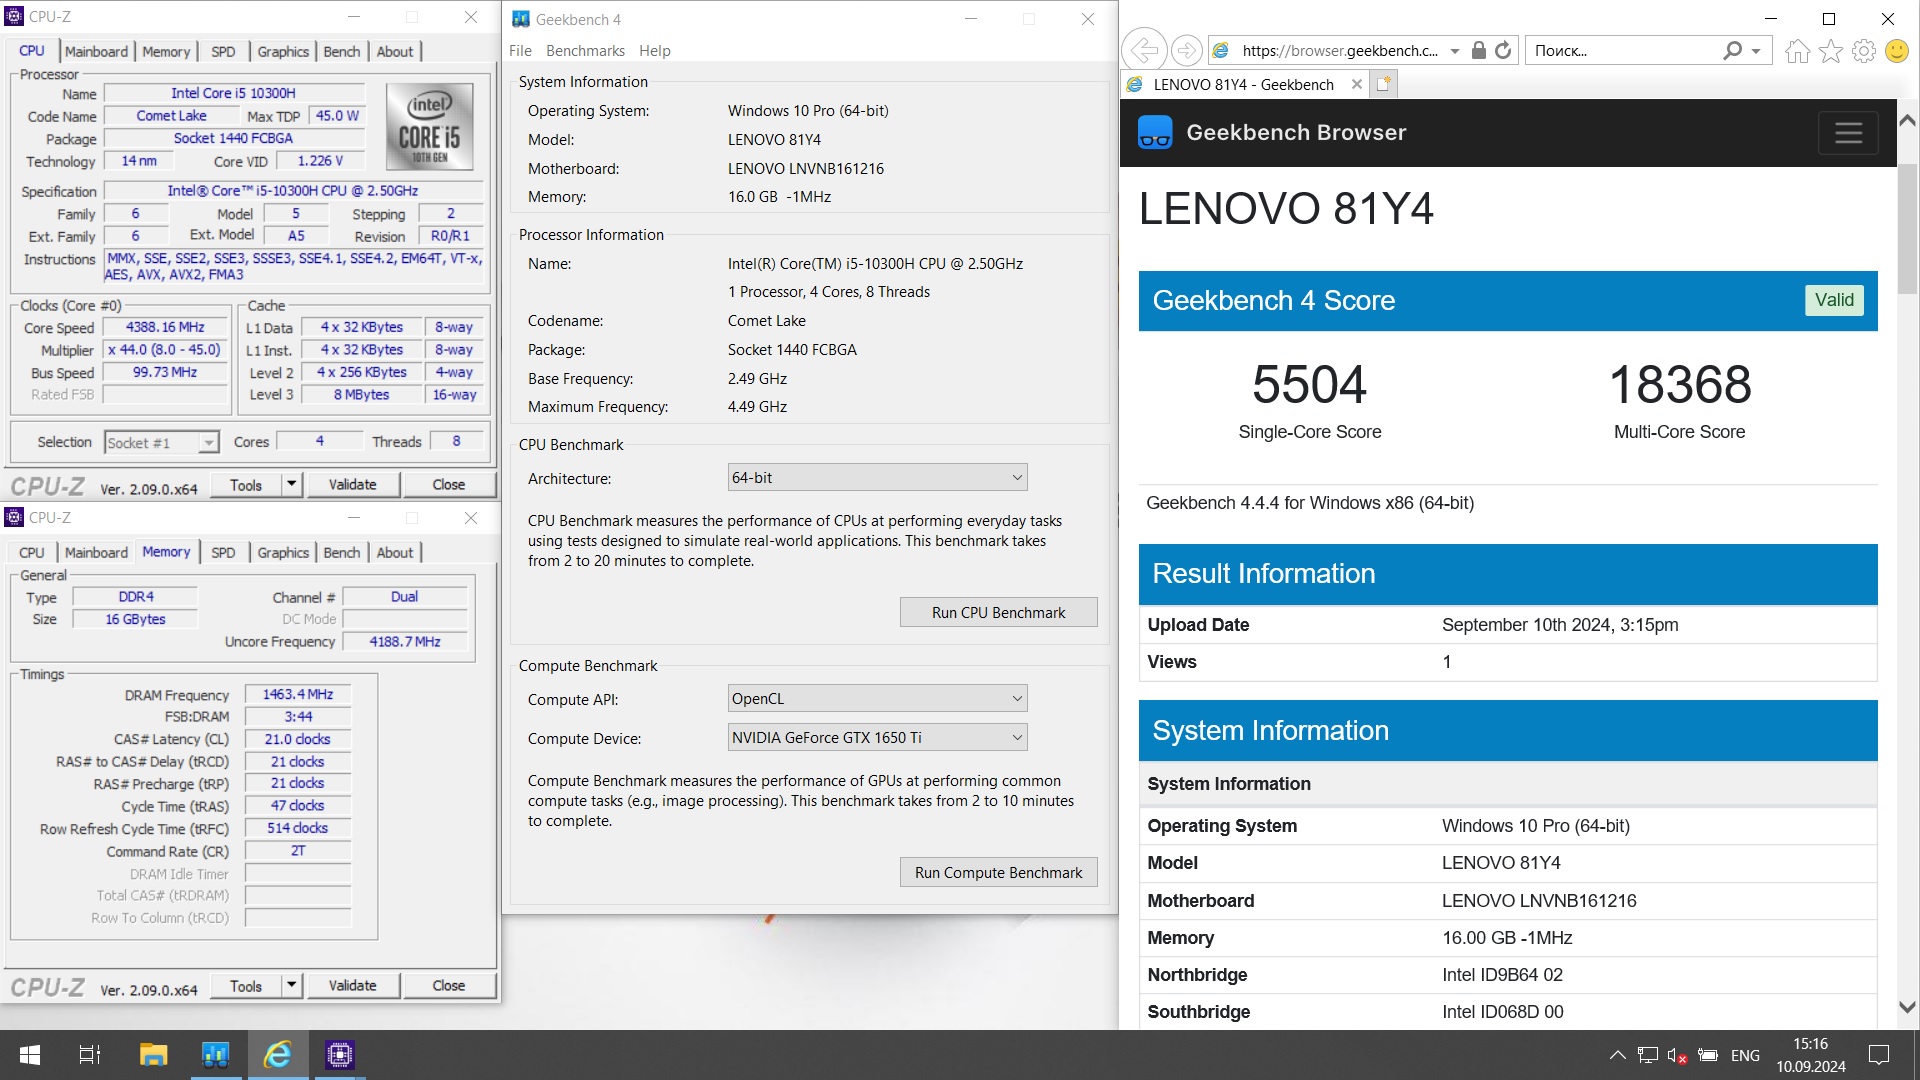Click ENG language indicator in tray
Viewport: 1920px width, 1080px height.
[x=1745, y=1056]
